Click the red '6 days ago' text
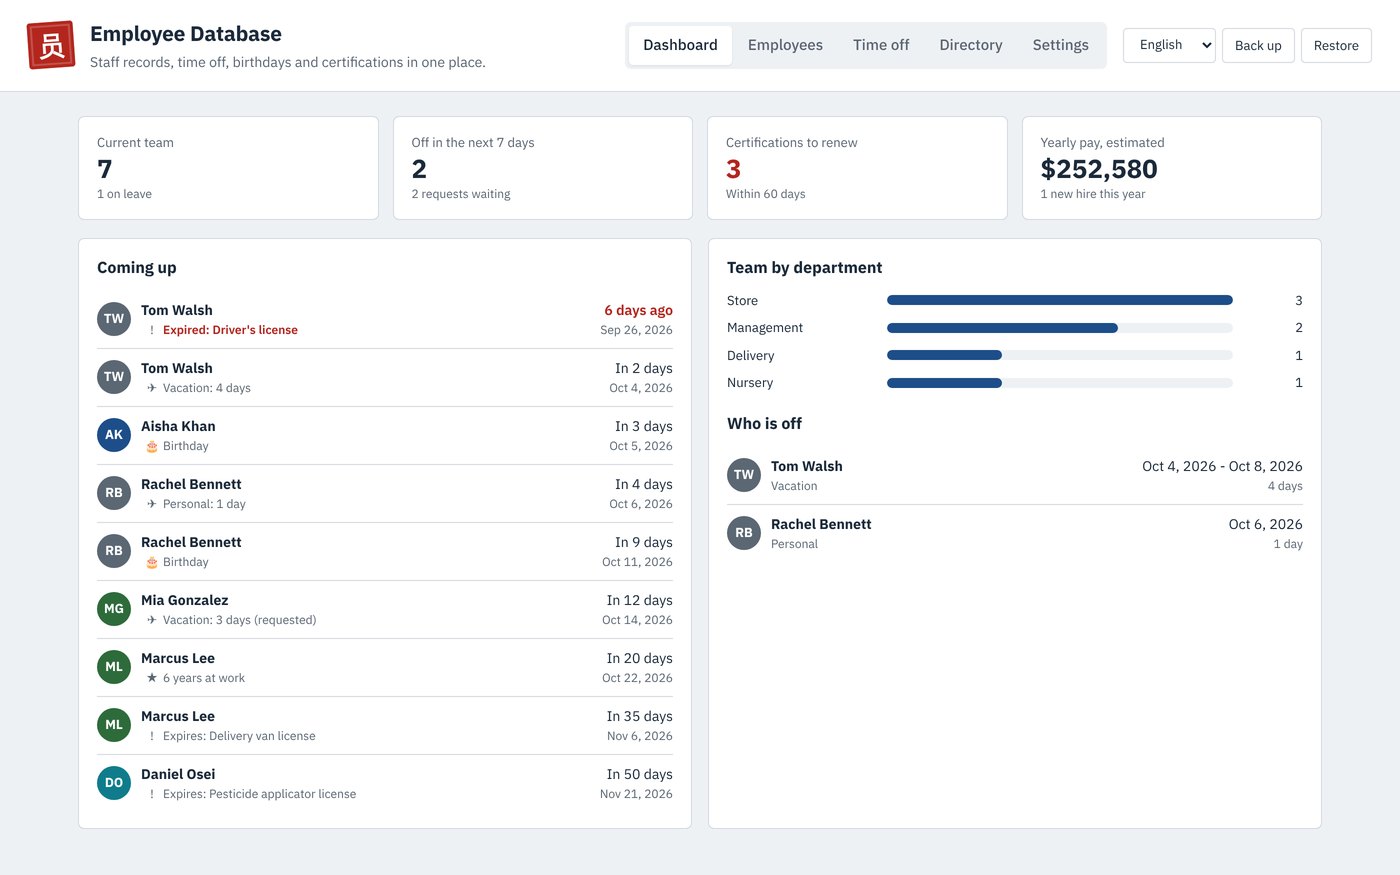Viewport: 1400px width, 875px height. click(x=638, y=310)
